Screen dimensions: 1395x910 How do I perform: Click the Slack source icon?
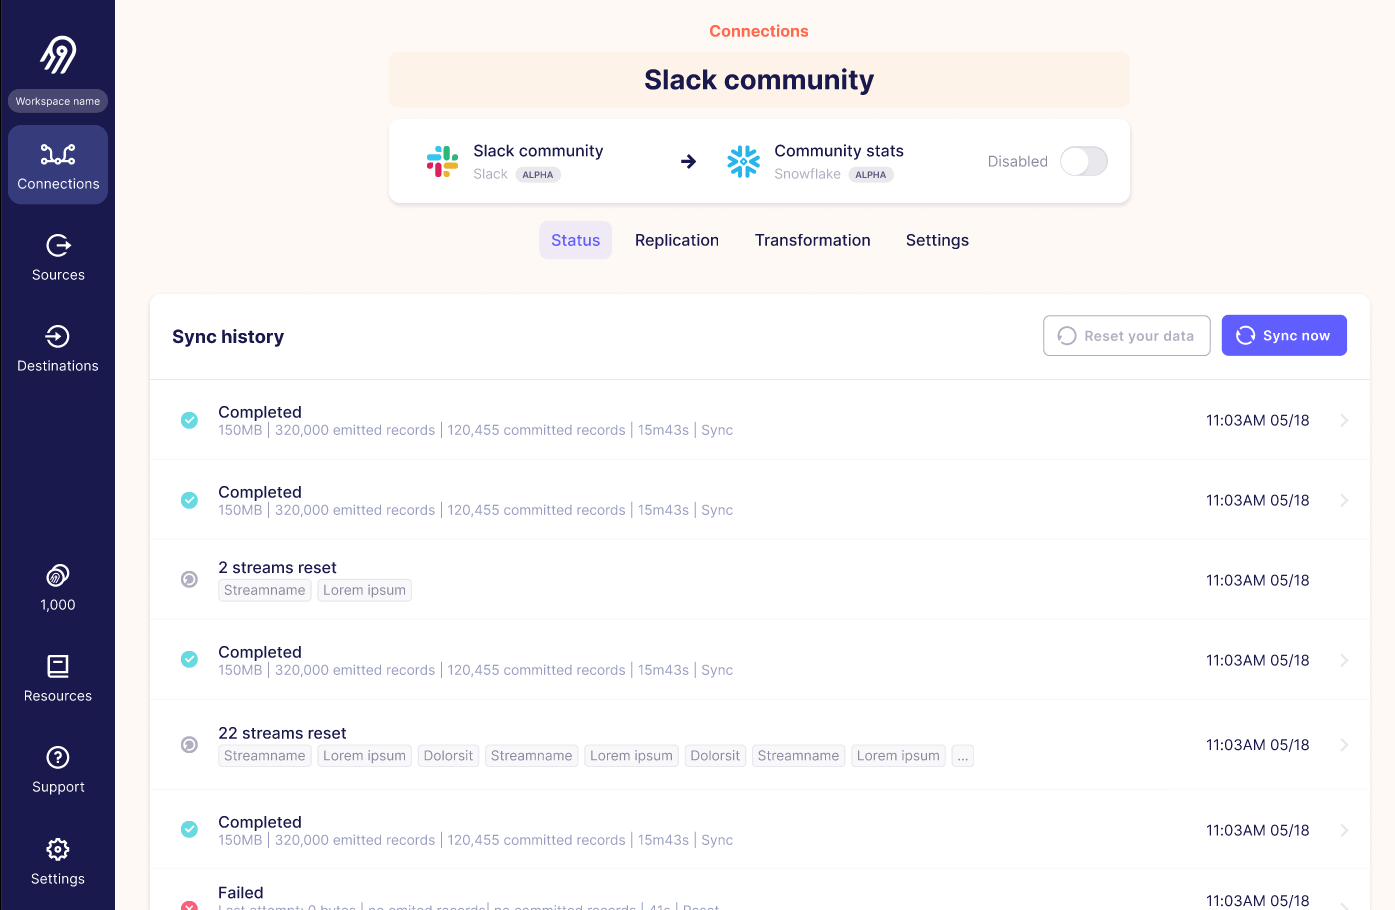pos(442,161)
